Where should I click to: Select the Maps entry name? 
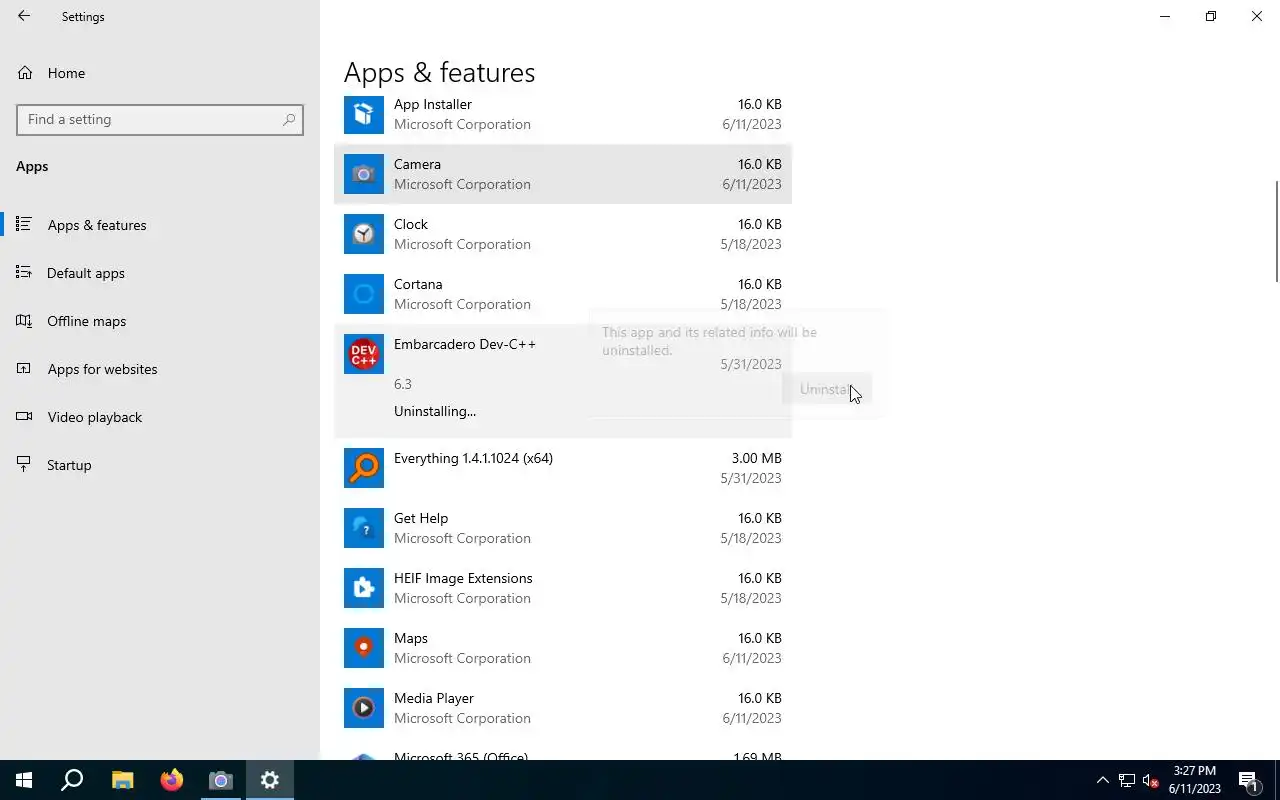(411, 638)
